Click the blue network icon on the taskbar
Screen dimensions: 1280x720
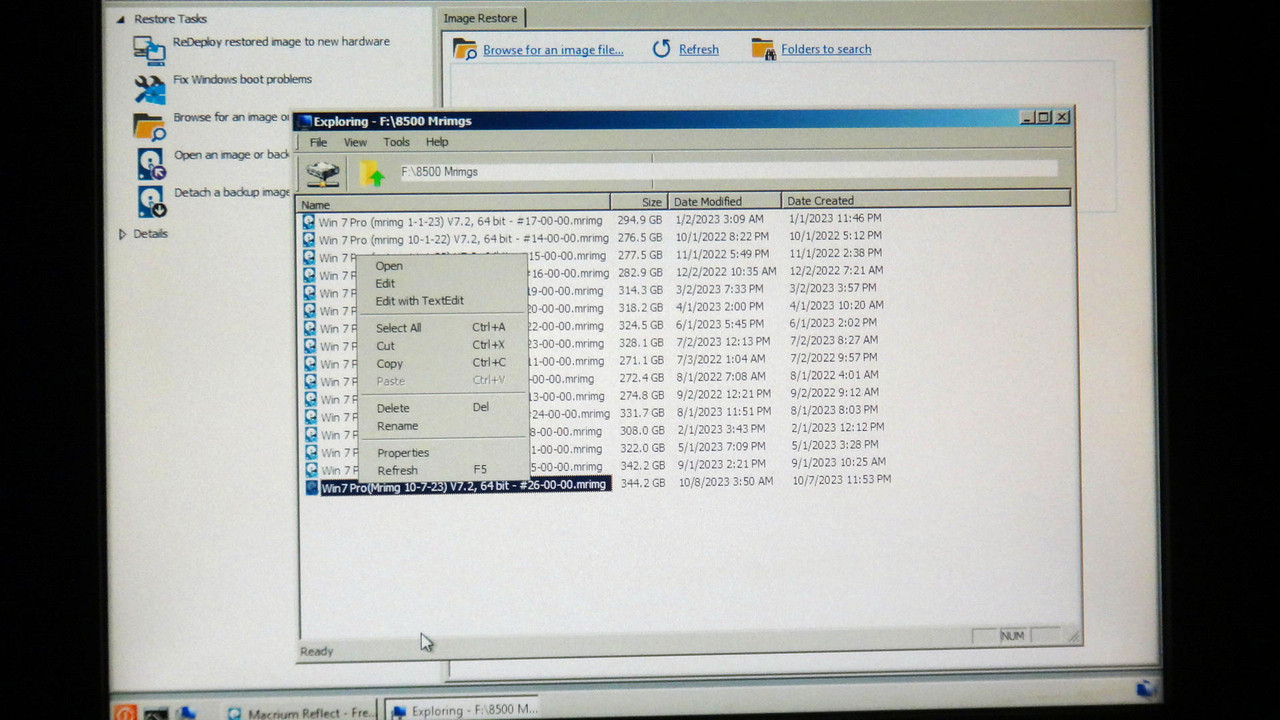(185, 713)
